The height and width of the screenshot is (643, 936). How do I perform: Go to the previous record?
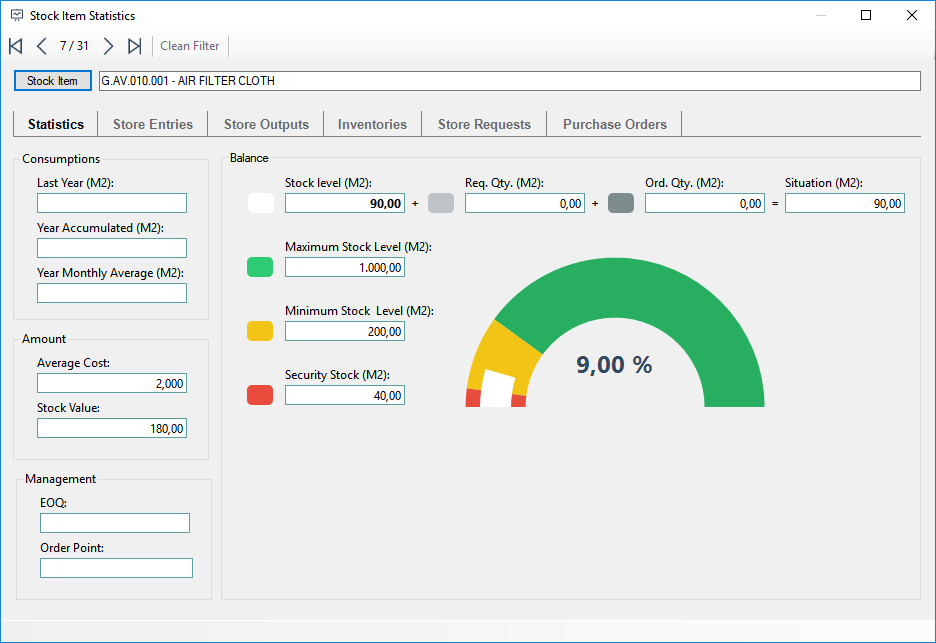coord(42,46)
